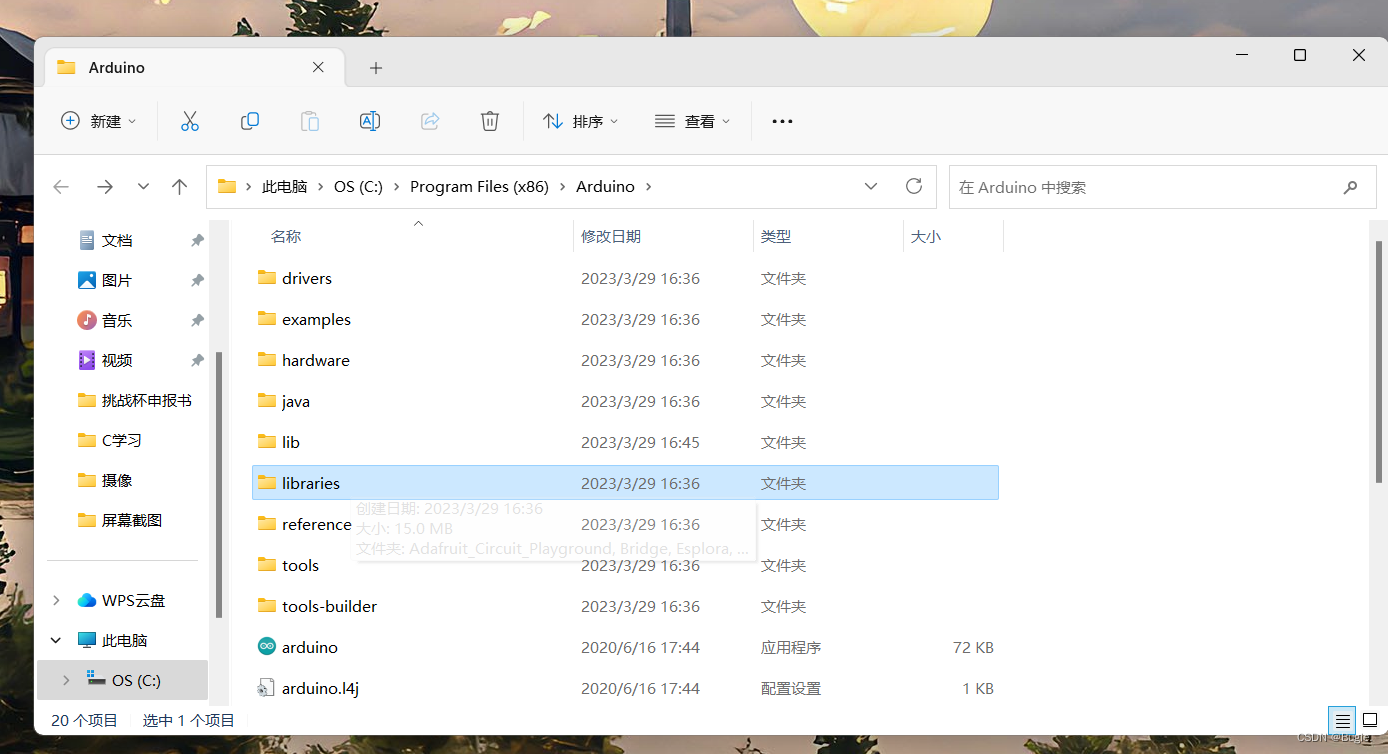Select the reference folder
Image resolution: width=1388 pixels, height=754 pixels.
[x=625, y=524]
